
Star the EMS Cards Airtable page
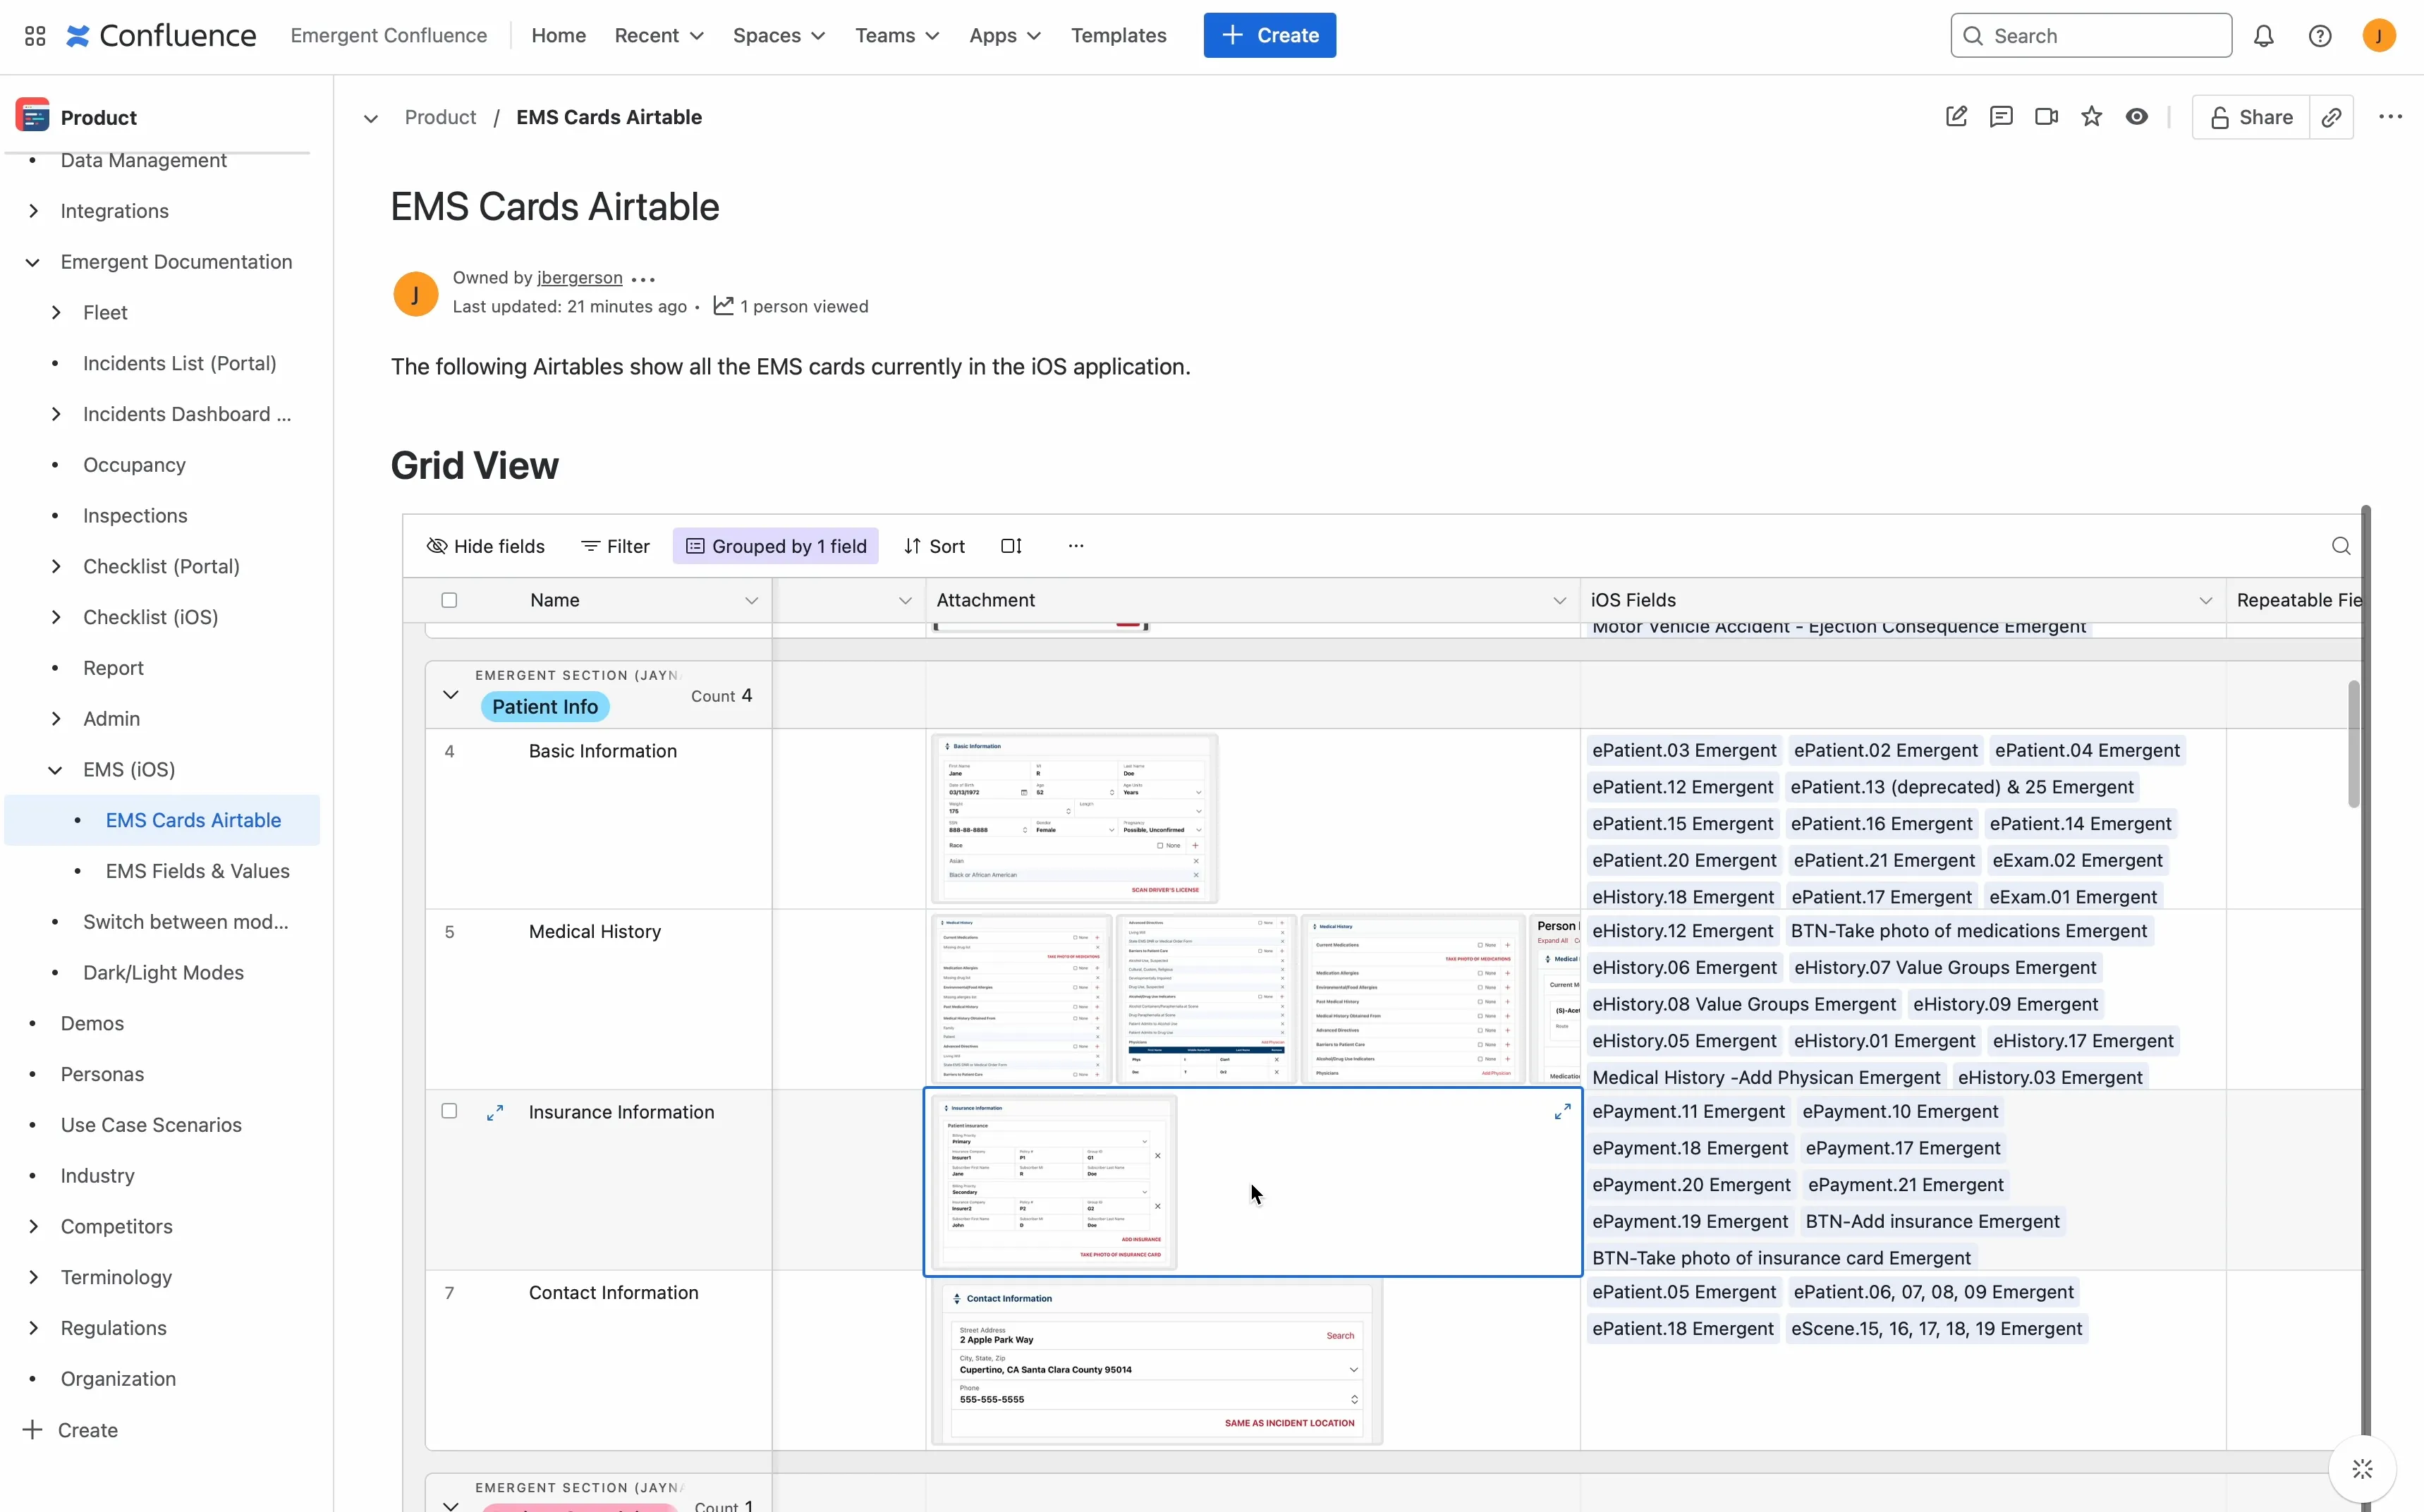(x=2091, y=116)
